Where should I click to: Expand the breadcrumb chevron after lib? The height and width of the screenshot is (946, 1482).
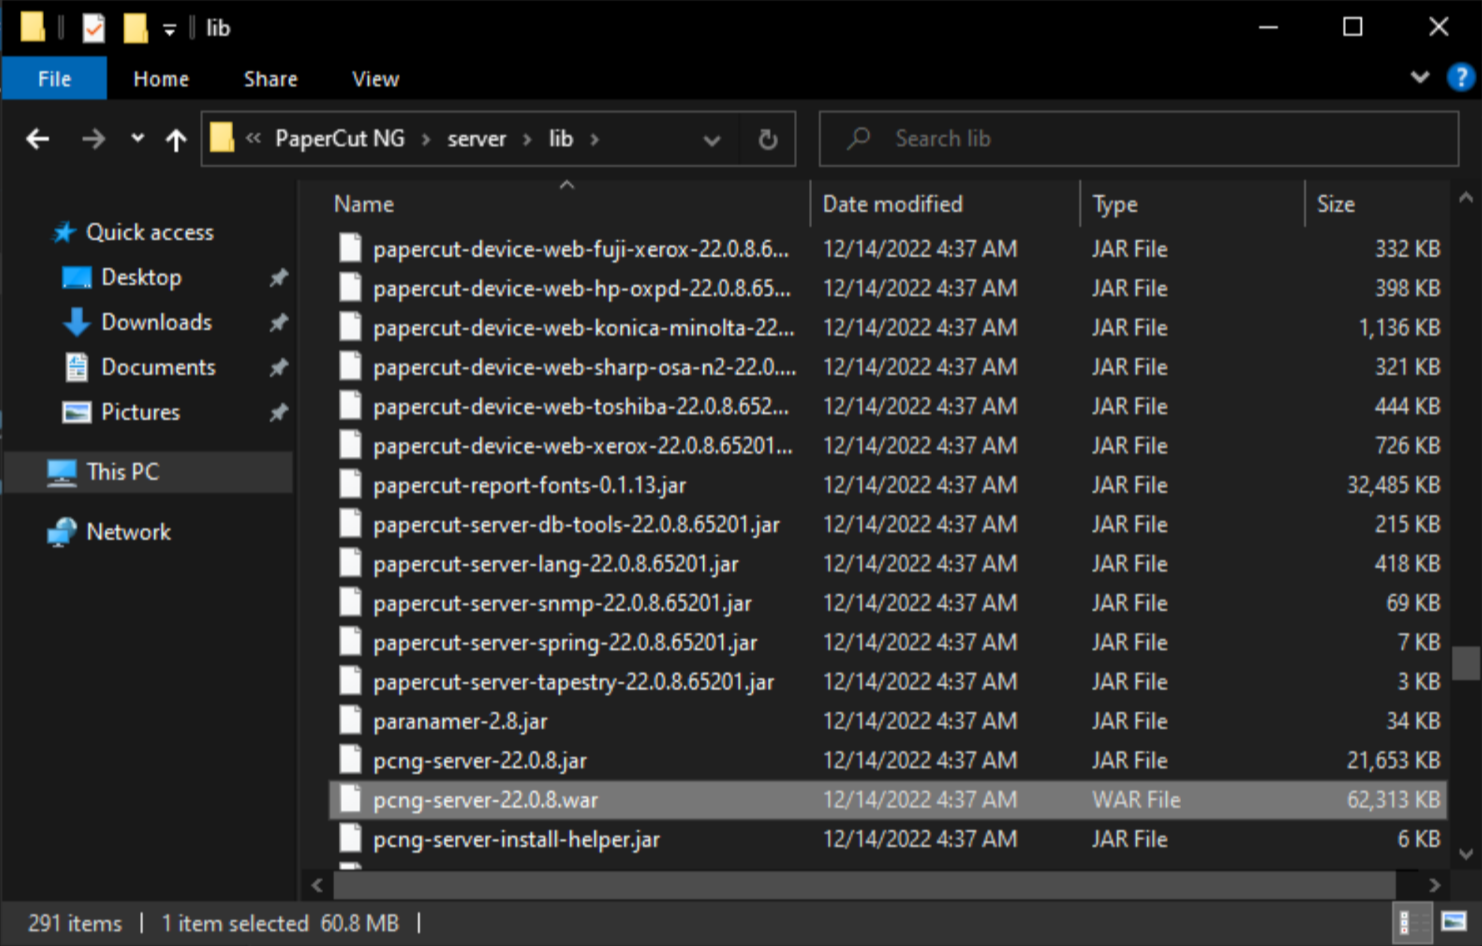pyautogui.click(x=595, y=139)
